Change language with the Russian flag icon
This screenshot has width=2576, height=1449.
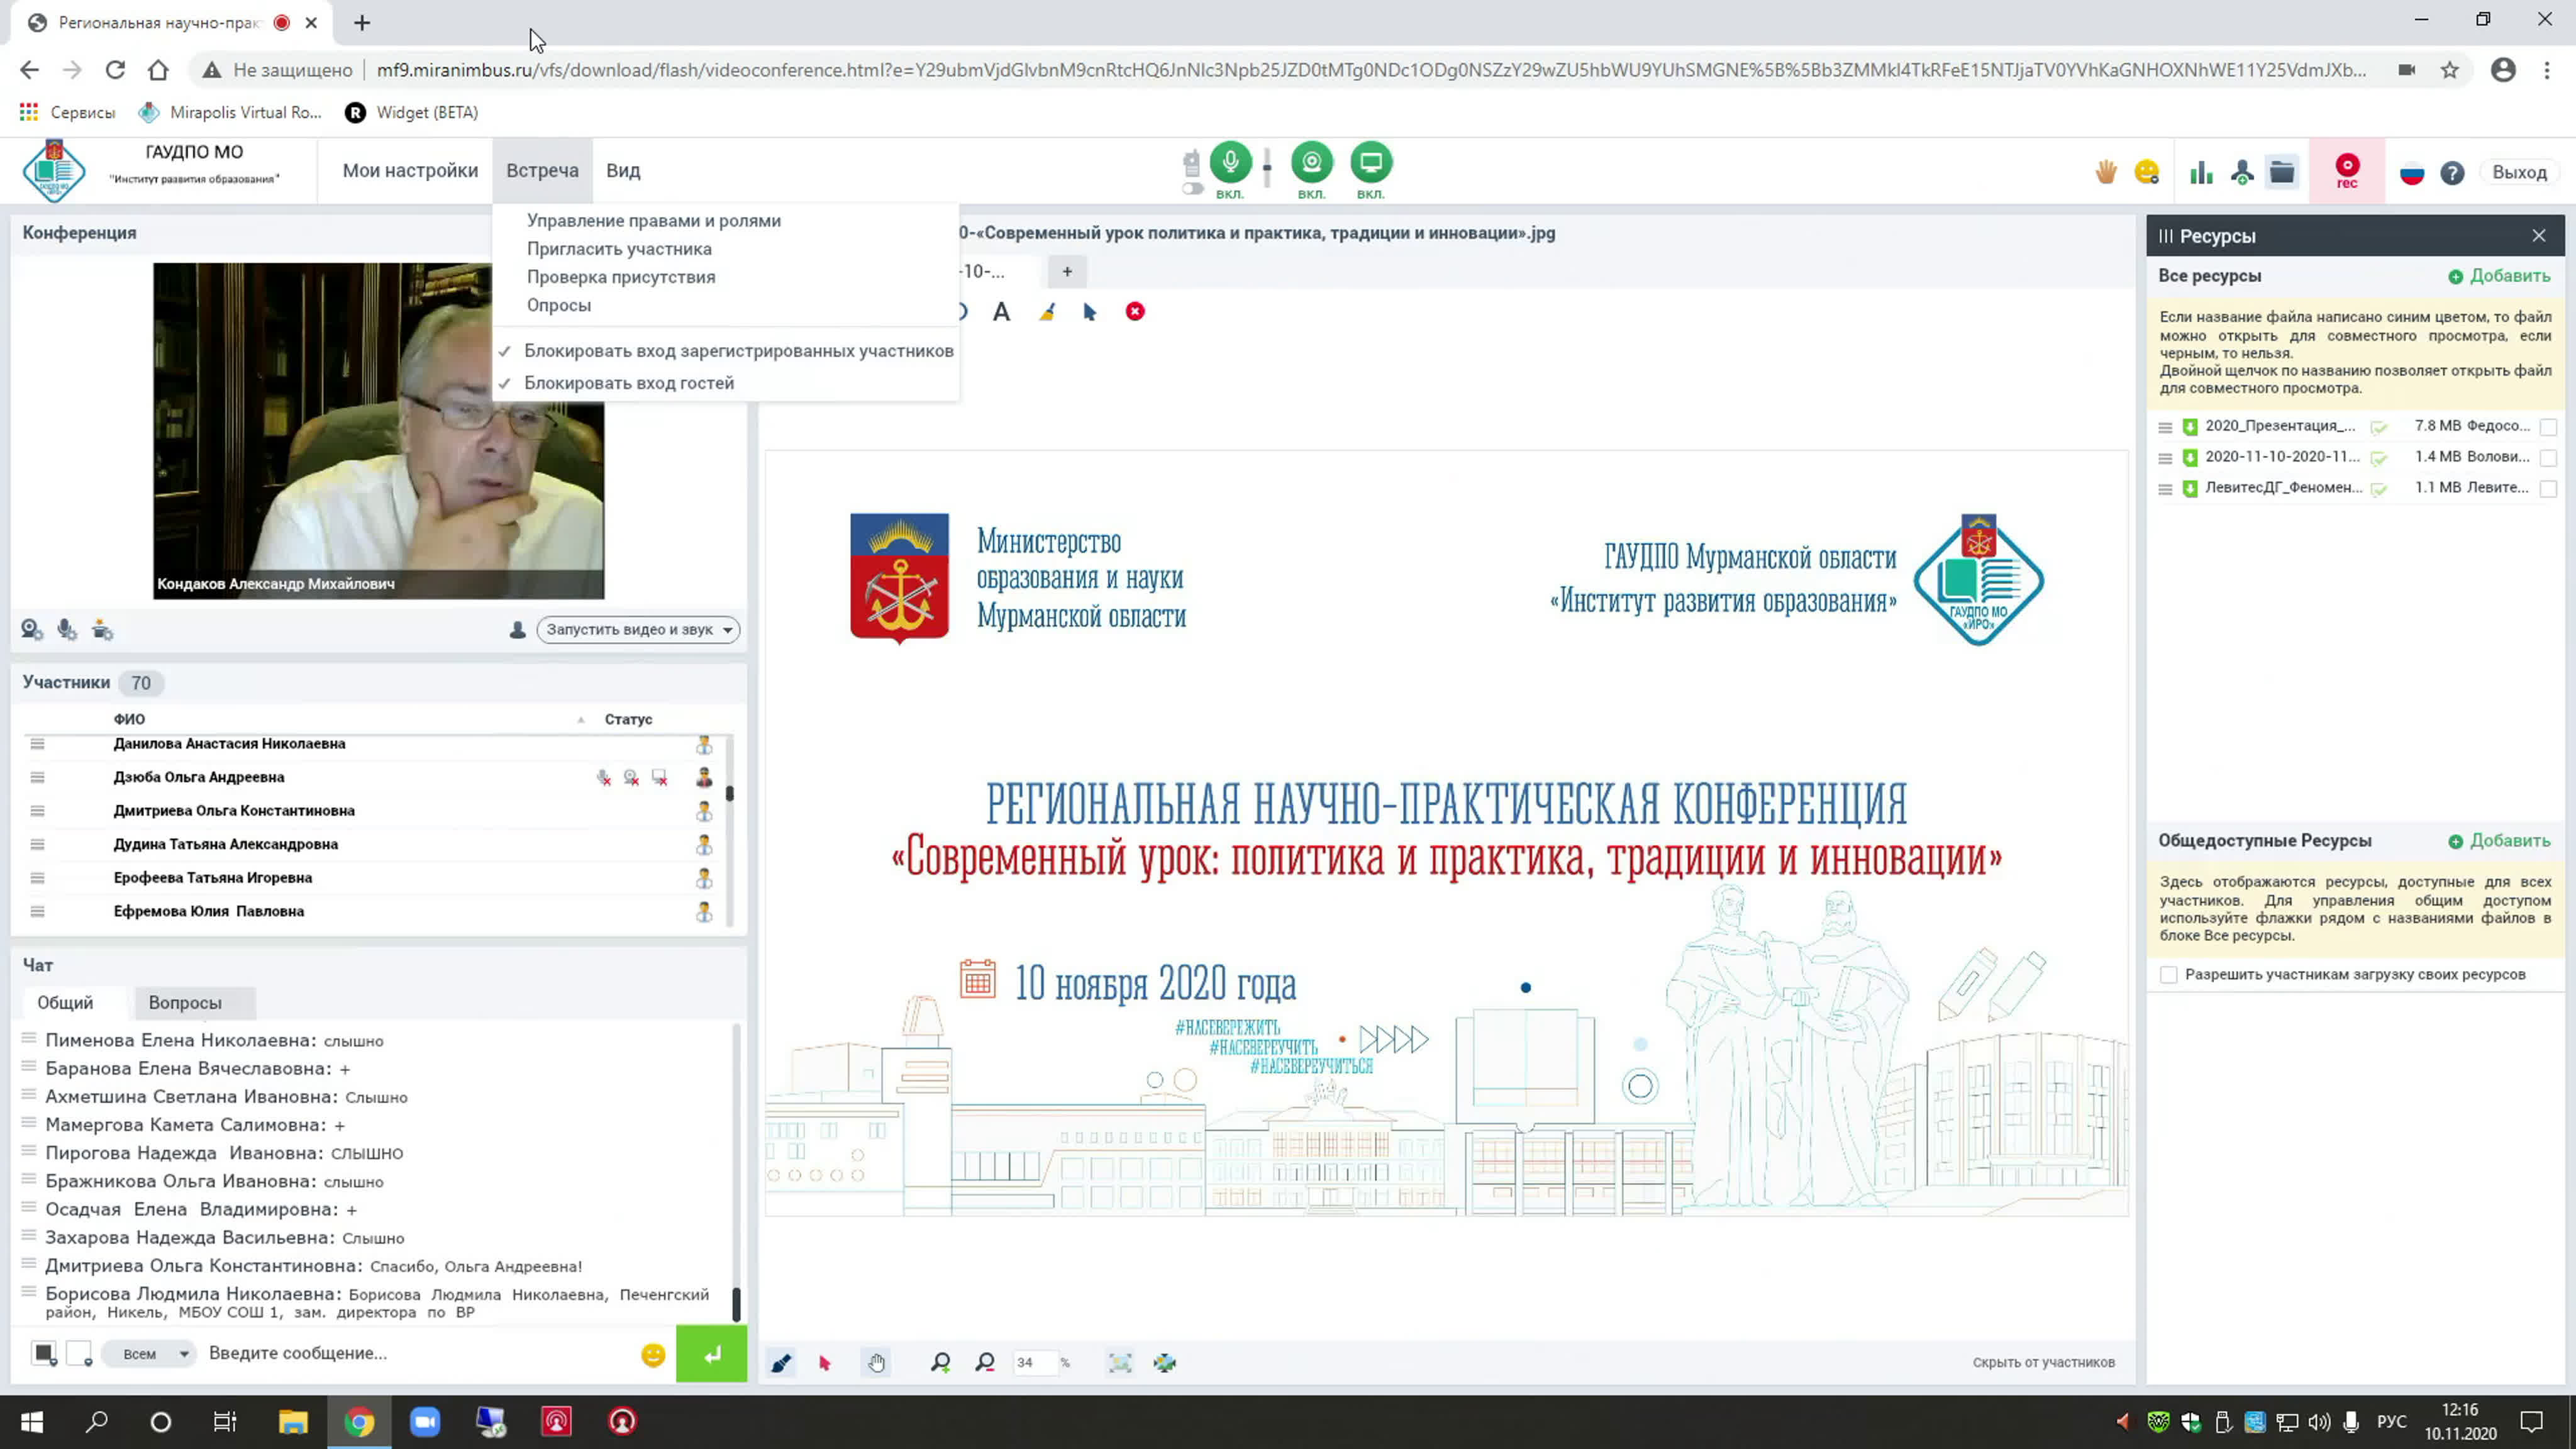pos(2412,173)
